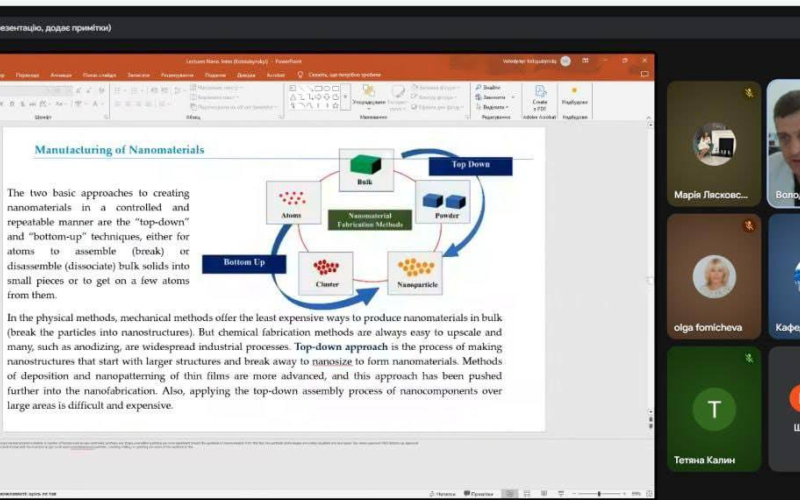Open the text direction dropdown
The width and height of the screenshot is (800, 500).
tap(216, 88)
